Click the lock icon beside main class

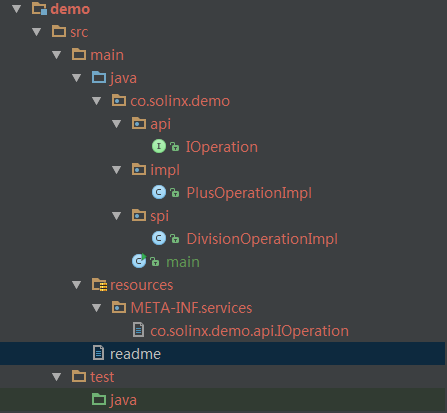(x=155, y=262)
